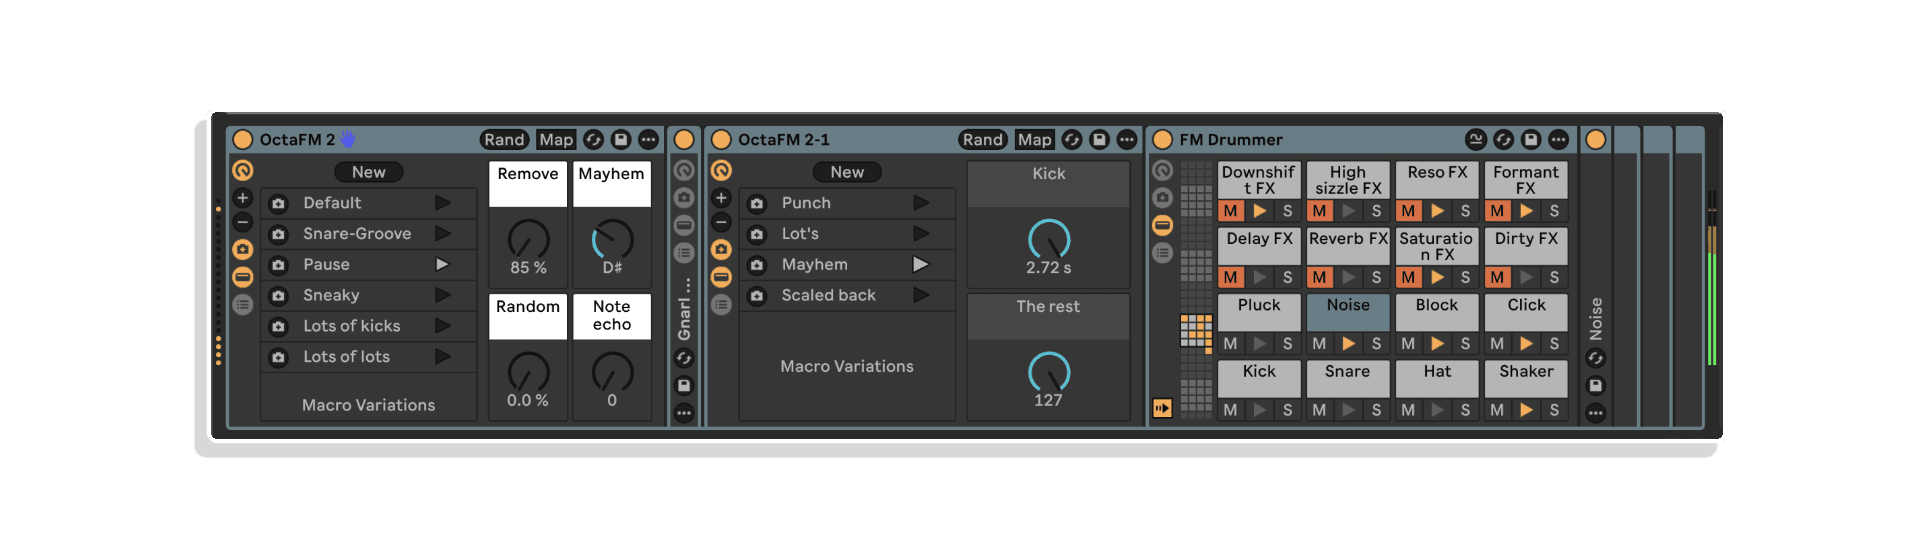
Task: Click save icon in FM Drummer header
Action: pyautogui.click(x=1531, y=140)
